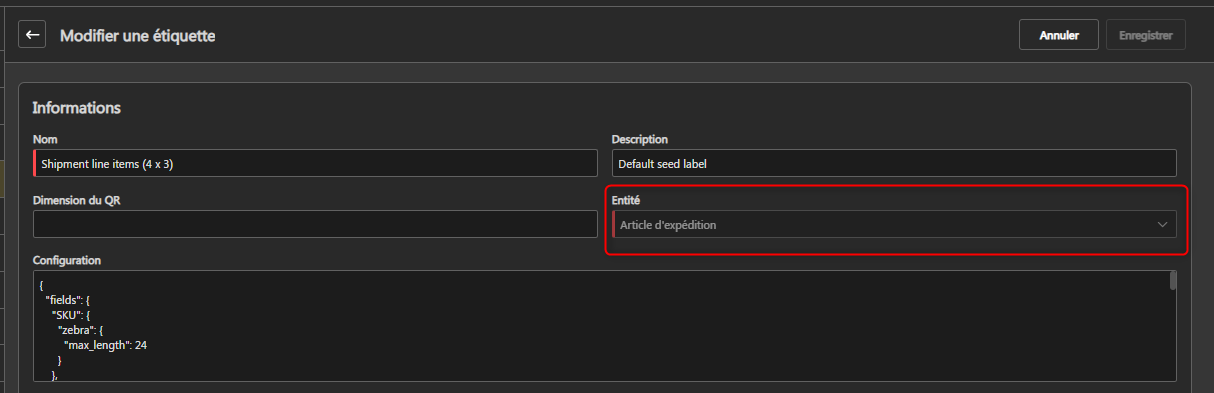Click the "max_length": 24 line in Configuration

[107, 345]
